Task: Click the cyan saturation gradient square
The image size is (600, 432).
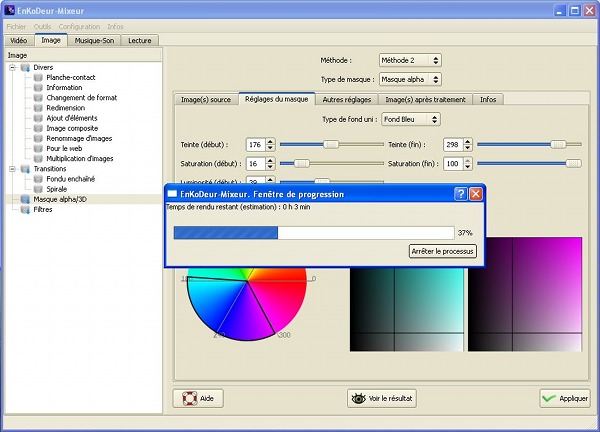Action: 406,309
